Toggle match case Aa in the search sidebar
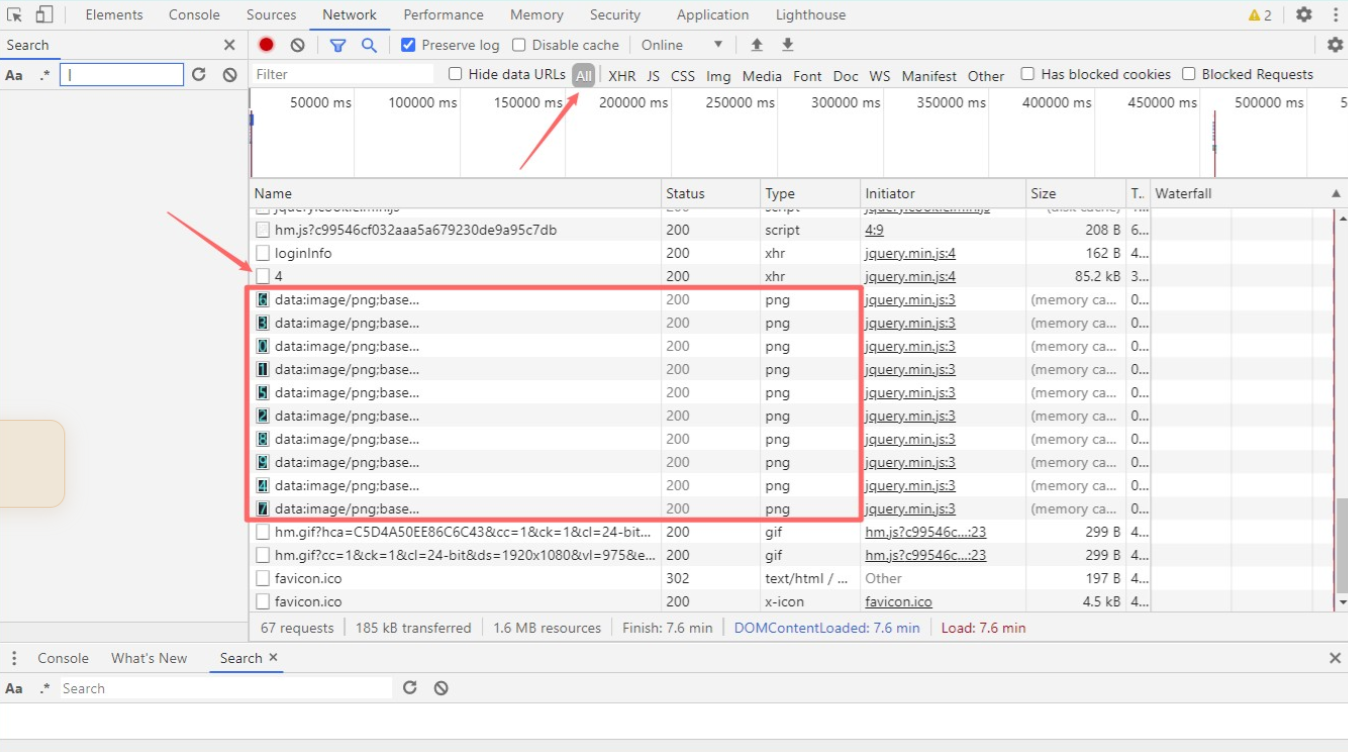 (x=14, y=75)
